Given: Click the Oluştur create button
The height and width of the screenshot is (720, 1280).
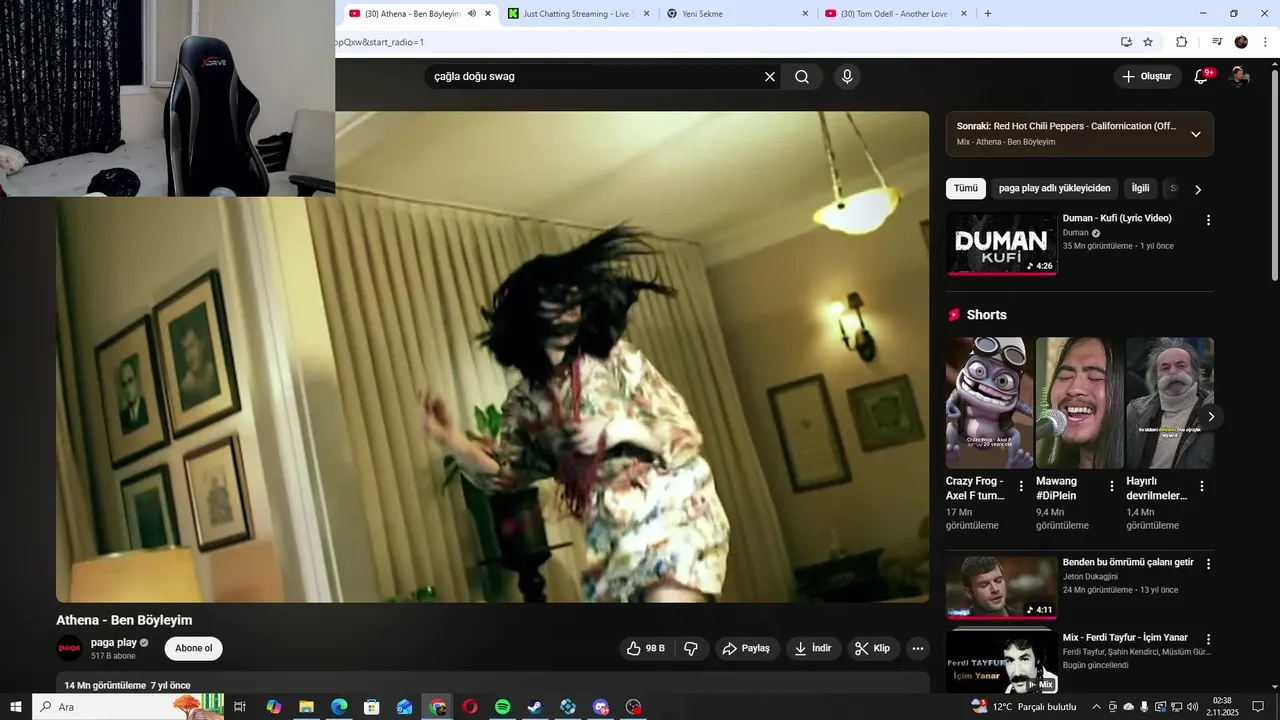Looking at the screenshot, I should click(1147, 77).
